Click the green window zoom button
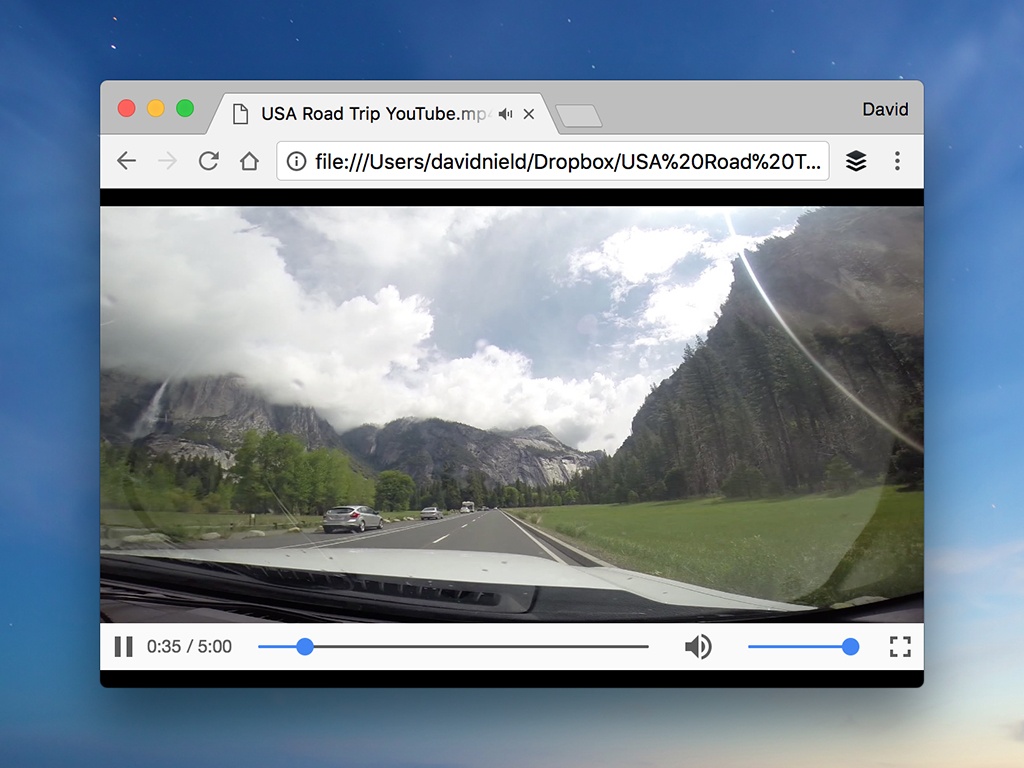The width and height of the screenshot is (1024, 768). click(185, 108)
